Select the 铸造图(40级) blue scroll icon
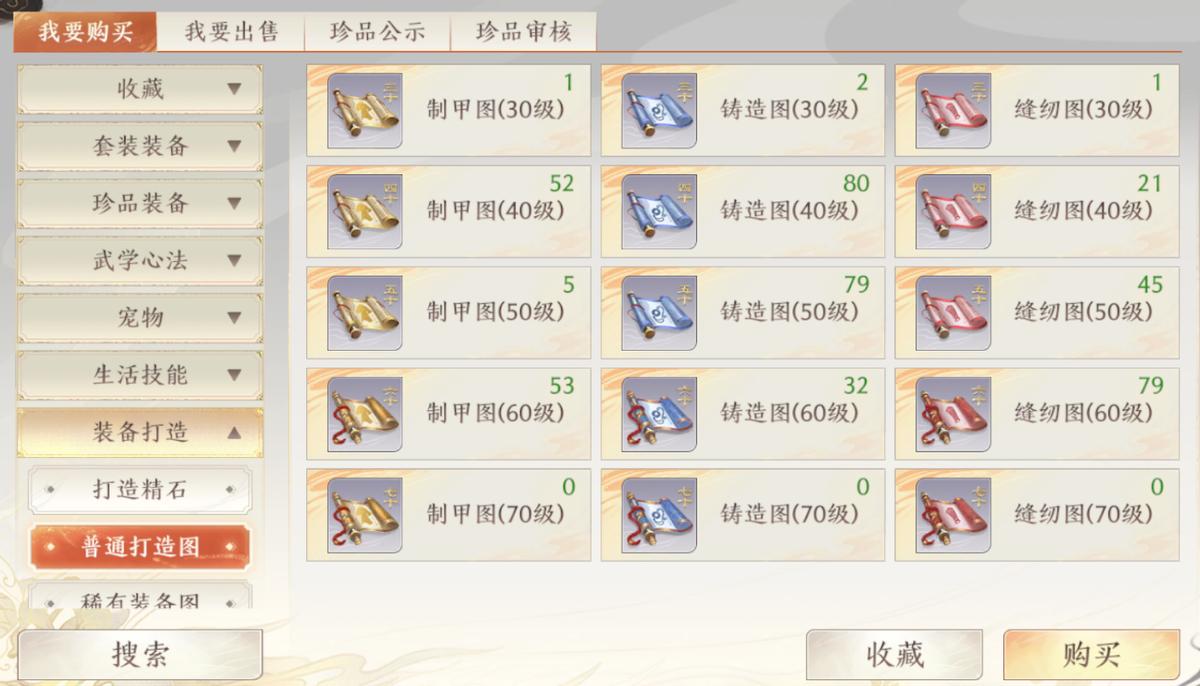 [x=659, y=212]
